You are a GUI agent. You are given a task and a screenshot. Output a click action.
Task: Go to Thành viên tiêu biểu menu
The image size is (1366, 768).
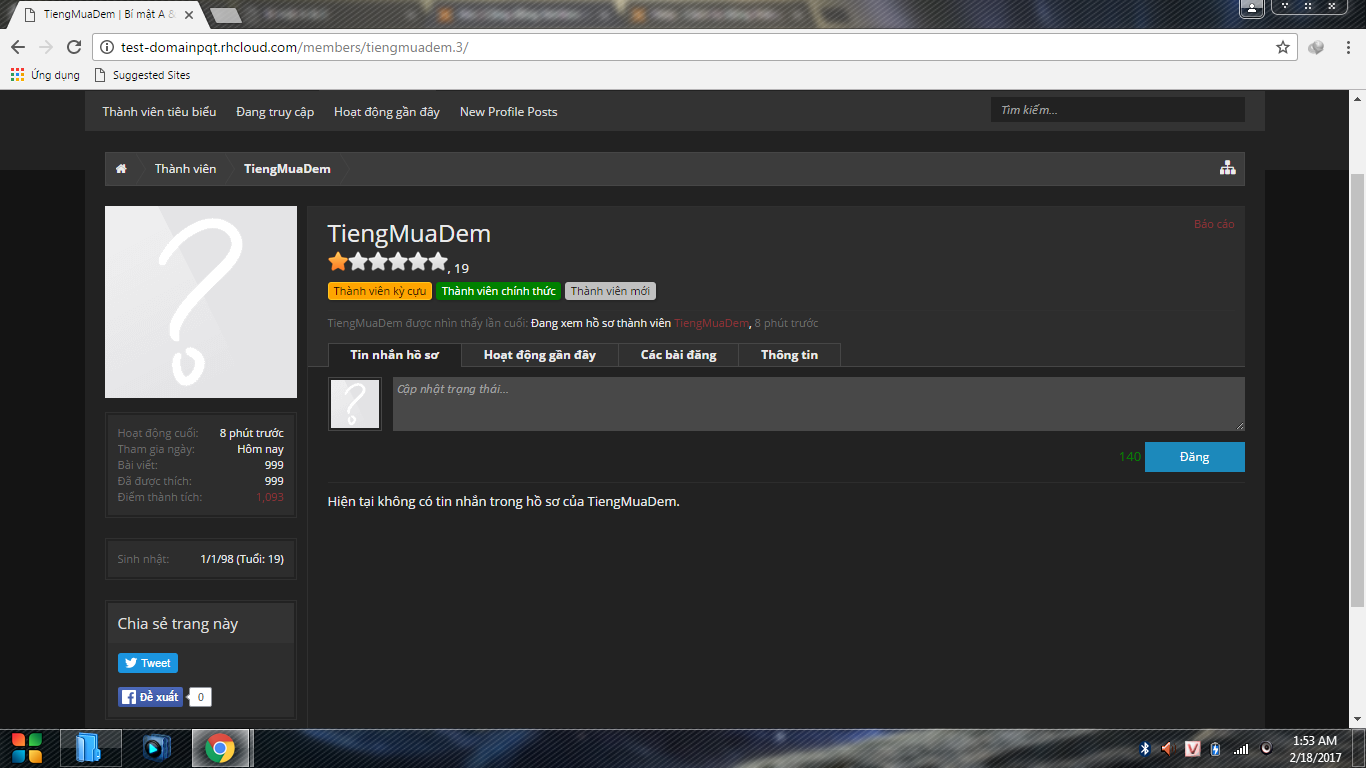159,112
